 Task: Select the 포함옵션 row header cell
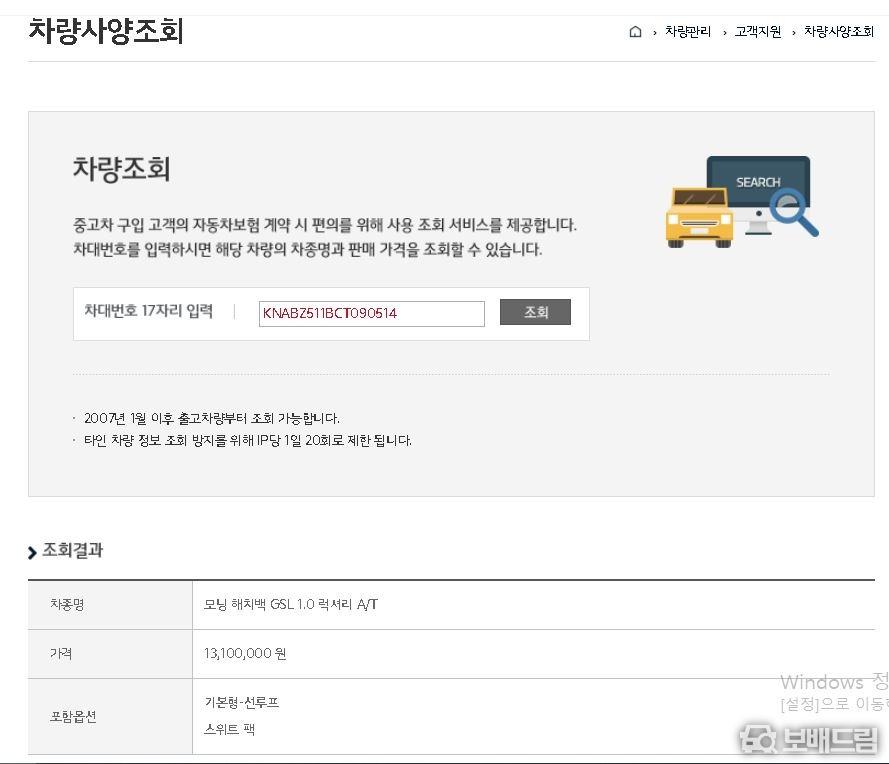74,717
